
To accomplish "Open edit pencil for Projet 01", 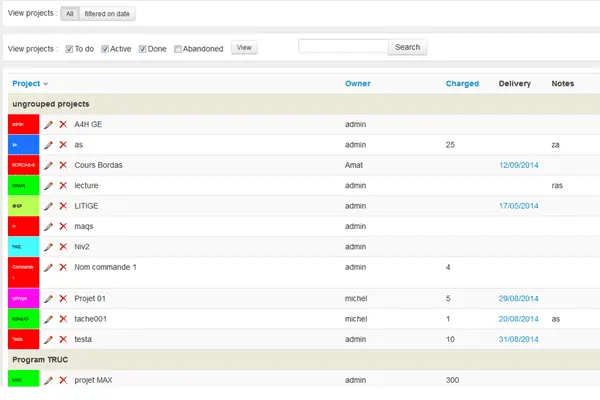I will pyautogui.click(x=48, y=298).
